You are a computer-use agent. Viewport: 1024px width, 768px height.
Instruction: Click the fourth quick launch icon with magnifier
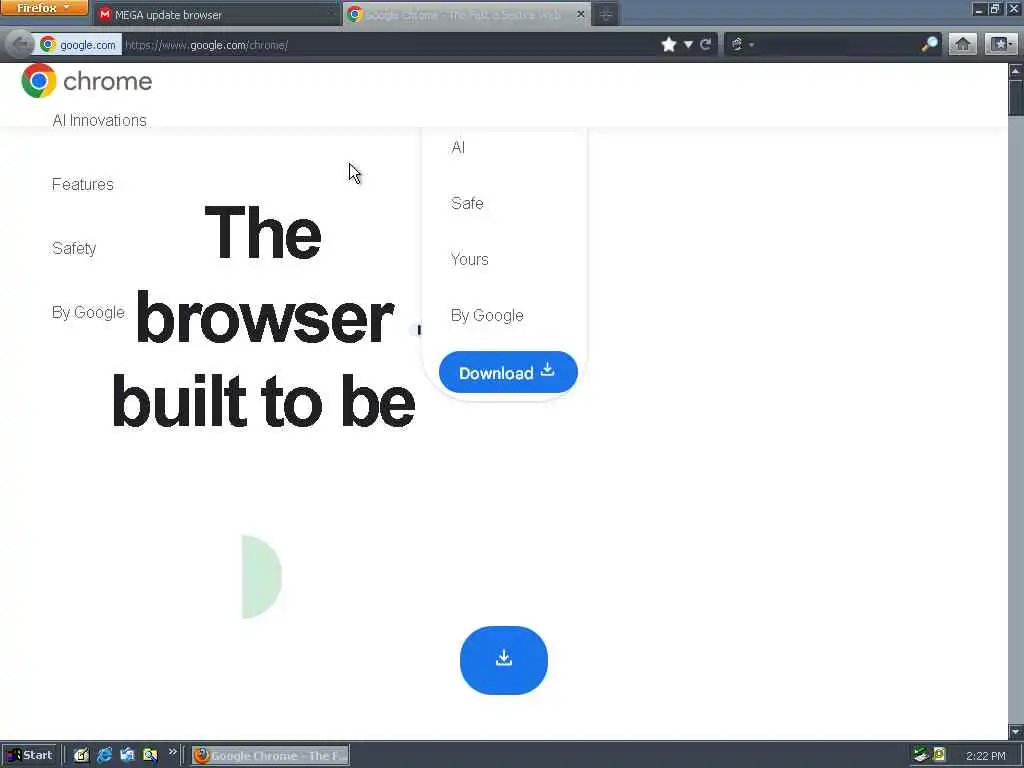coord(150,755)
